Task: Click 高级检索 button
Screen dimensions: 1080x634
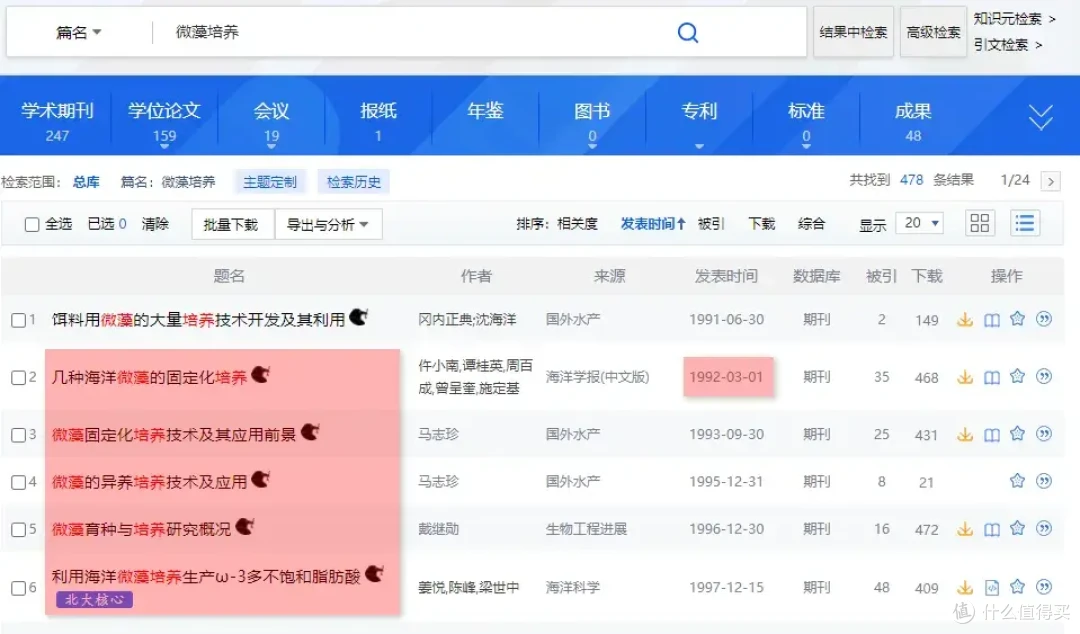Action: tap(933, 32)
